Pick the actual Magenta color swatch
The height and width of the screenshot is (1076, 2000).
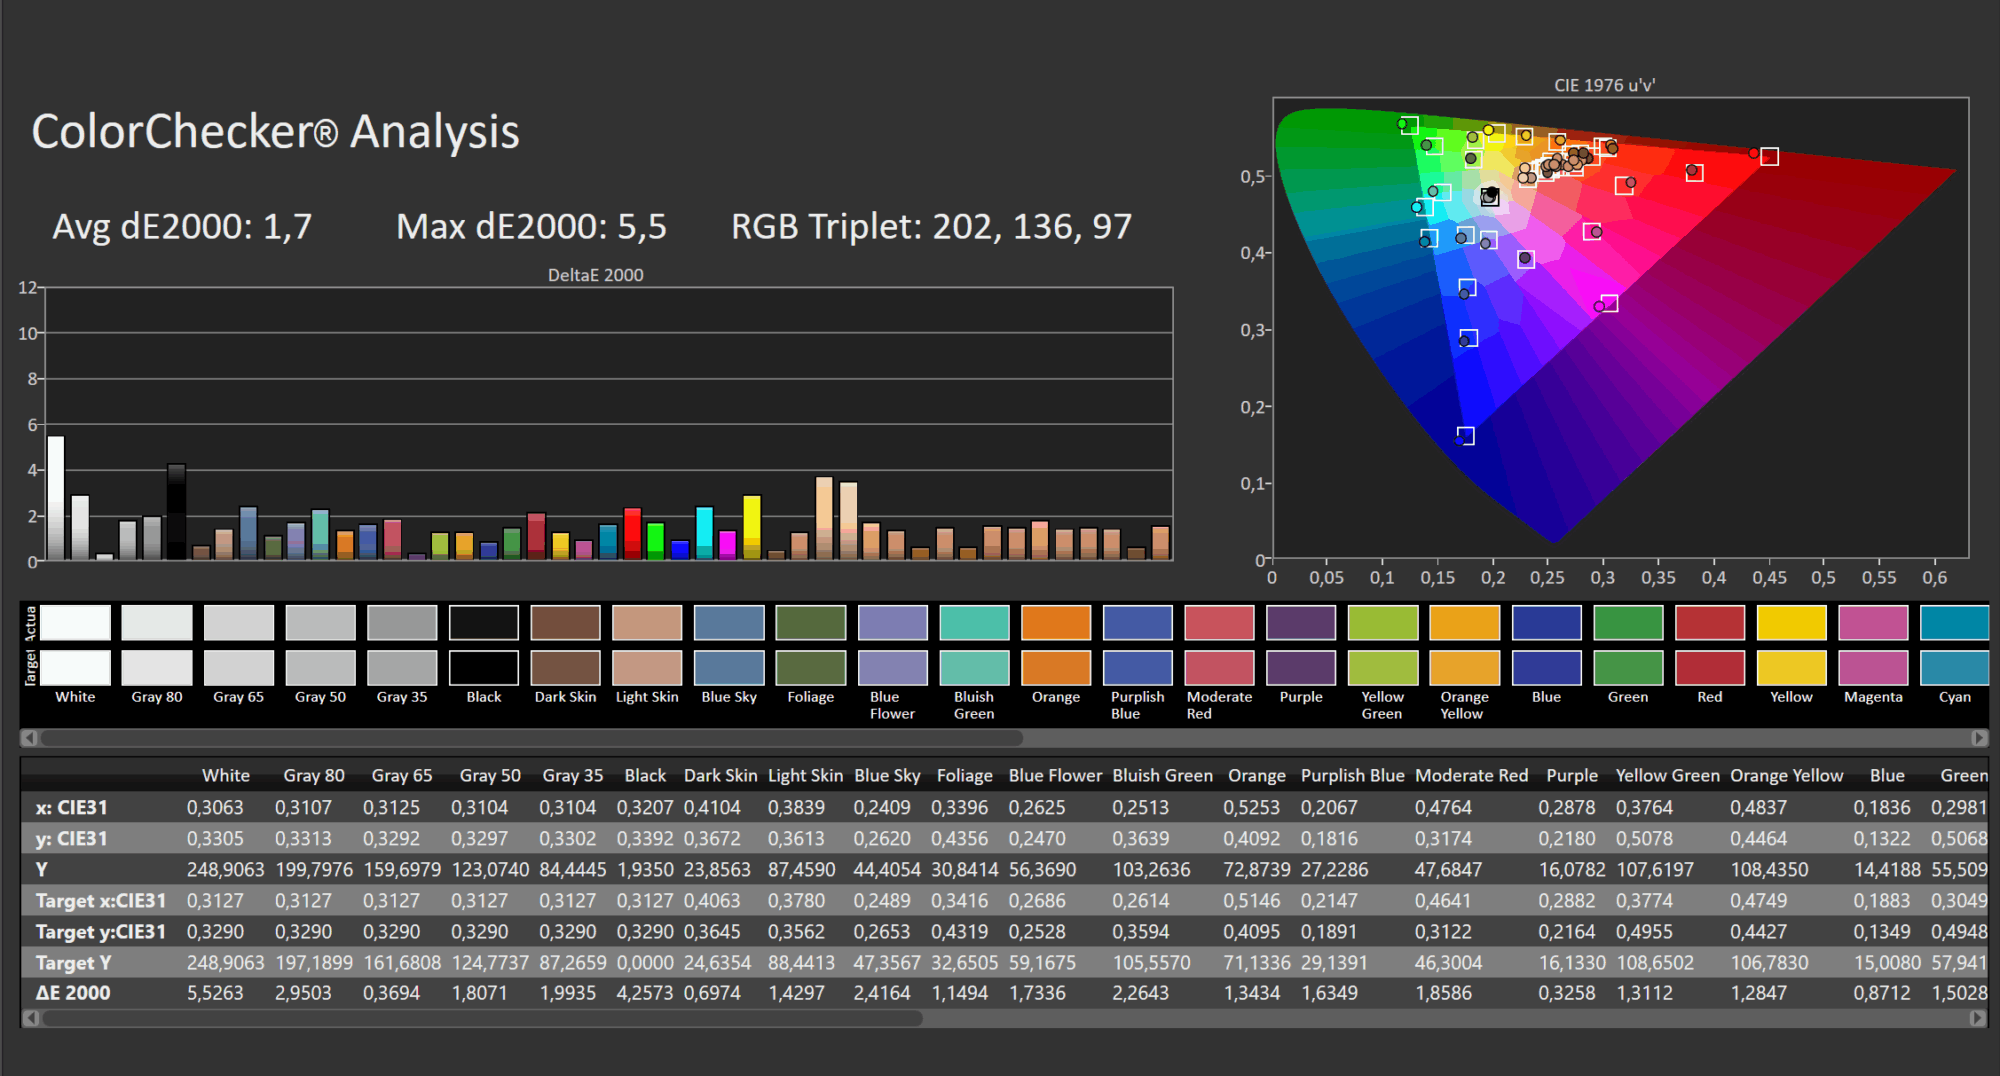1873,623
